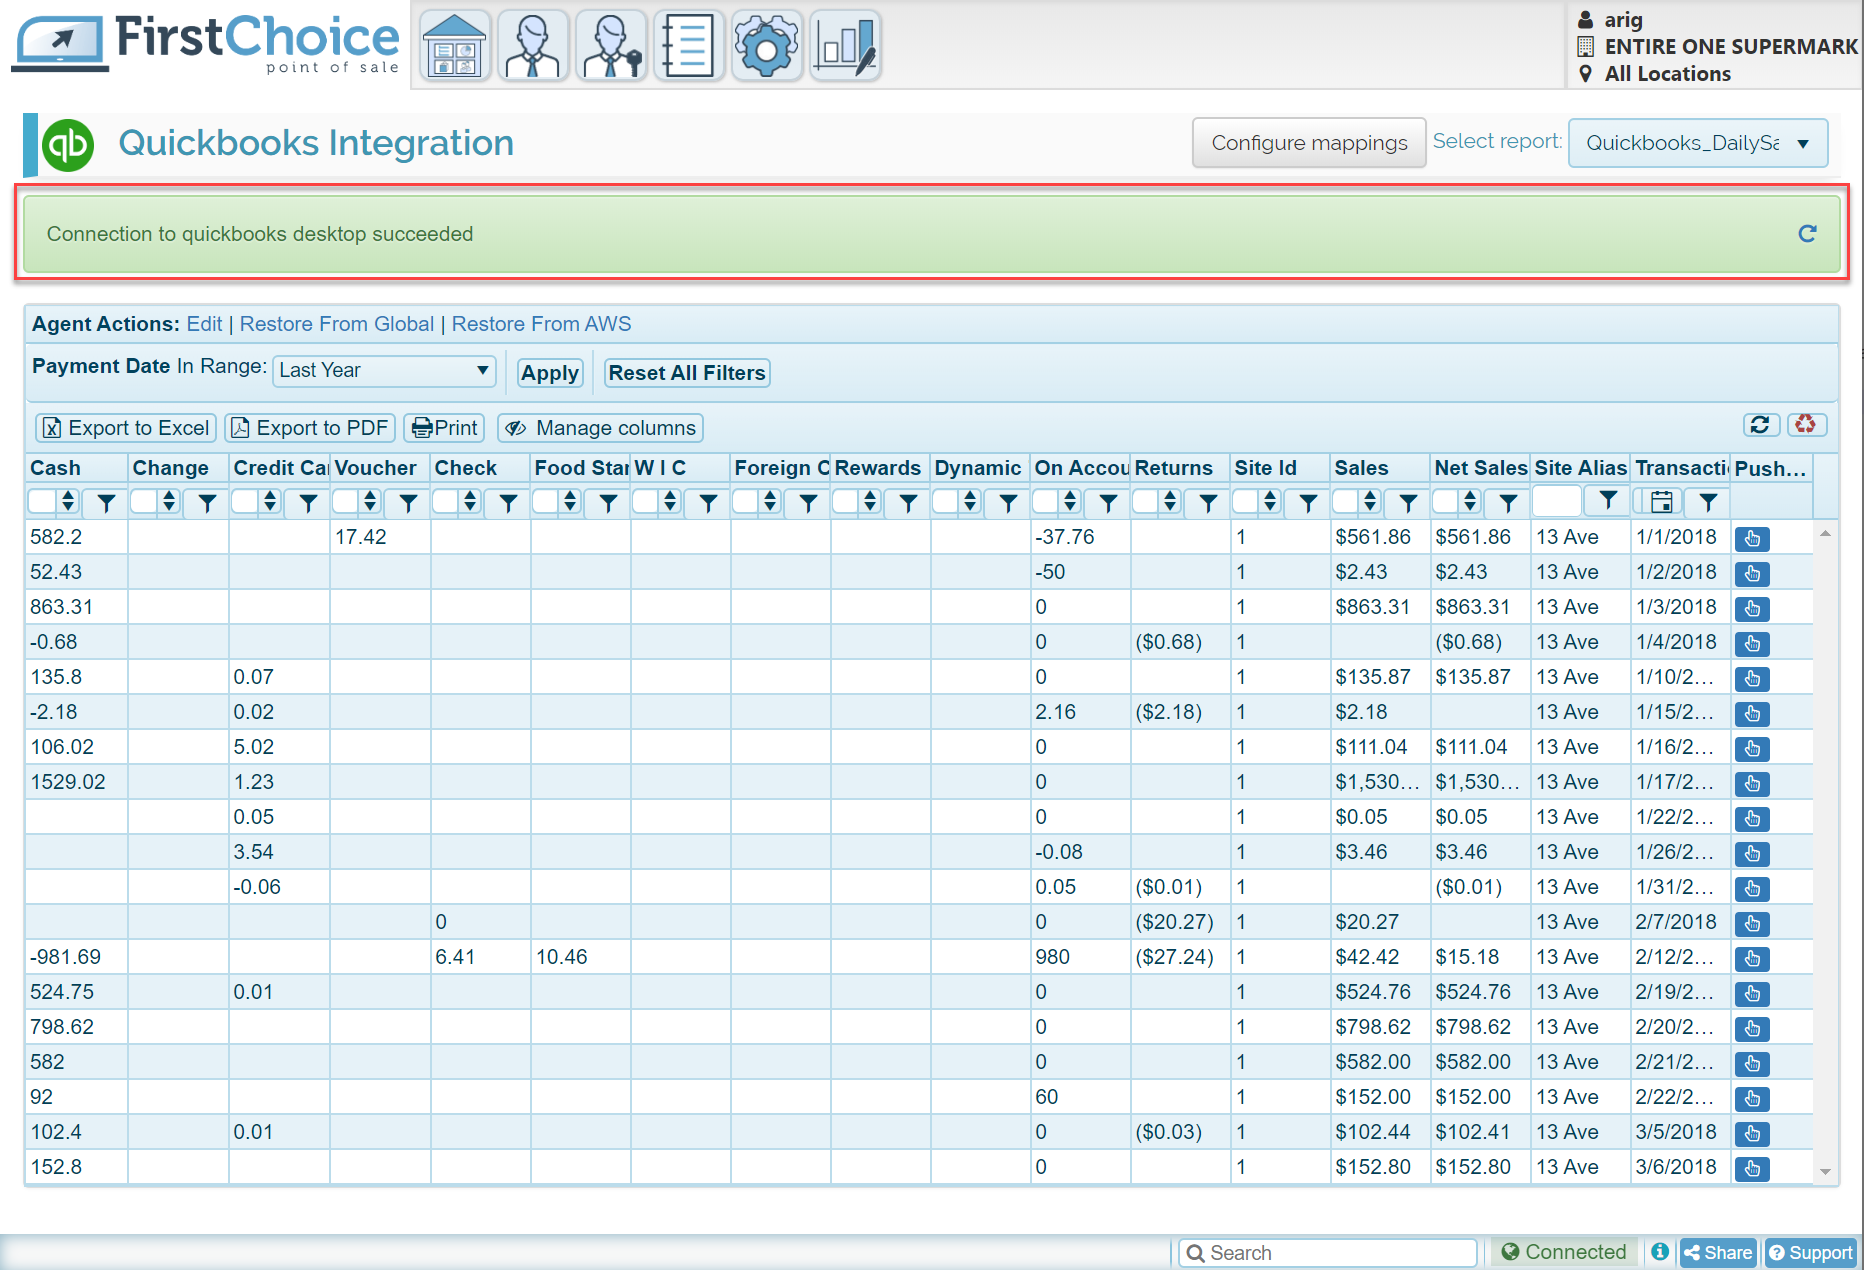
Task: Push the 1/2/2018 row to Quickbooks
Action: [1752, 574]
